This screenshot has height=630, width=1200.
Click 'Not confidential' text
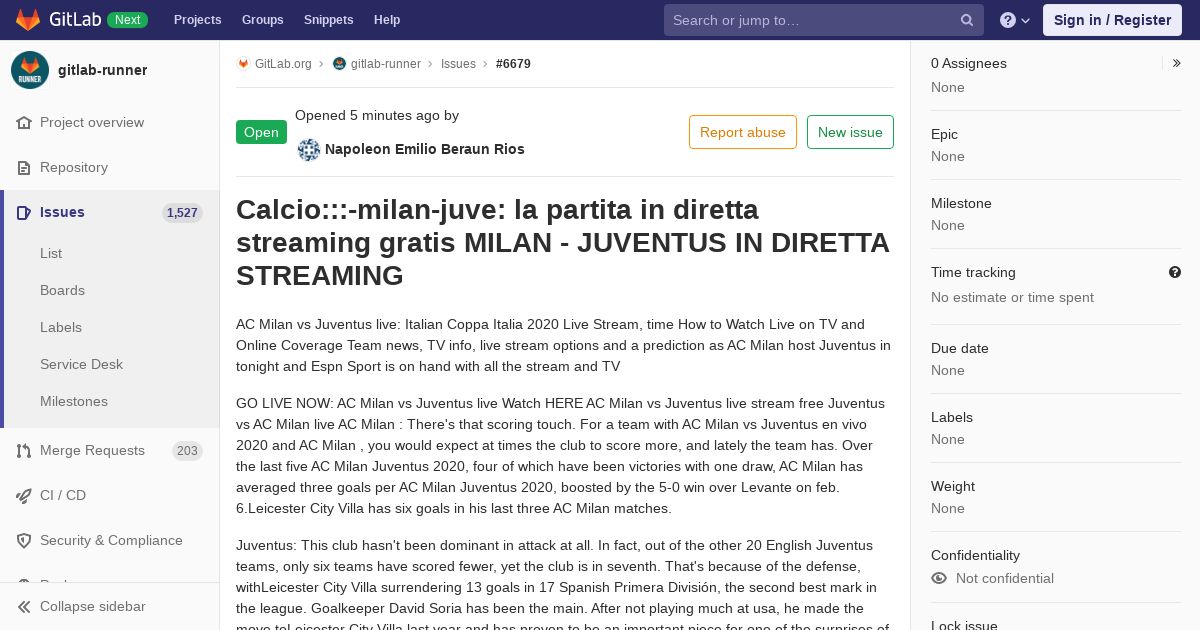[x=1005, y=578]
